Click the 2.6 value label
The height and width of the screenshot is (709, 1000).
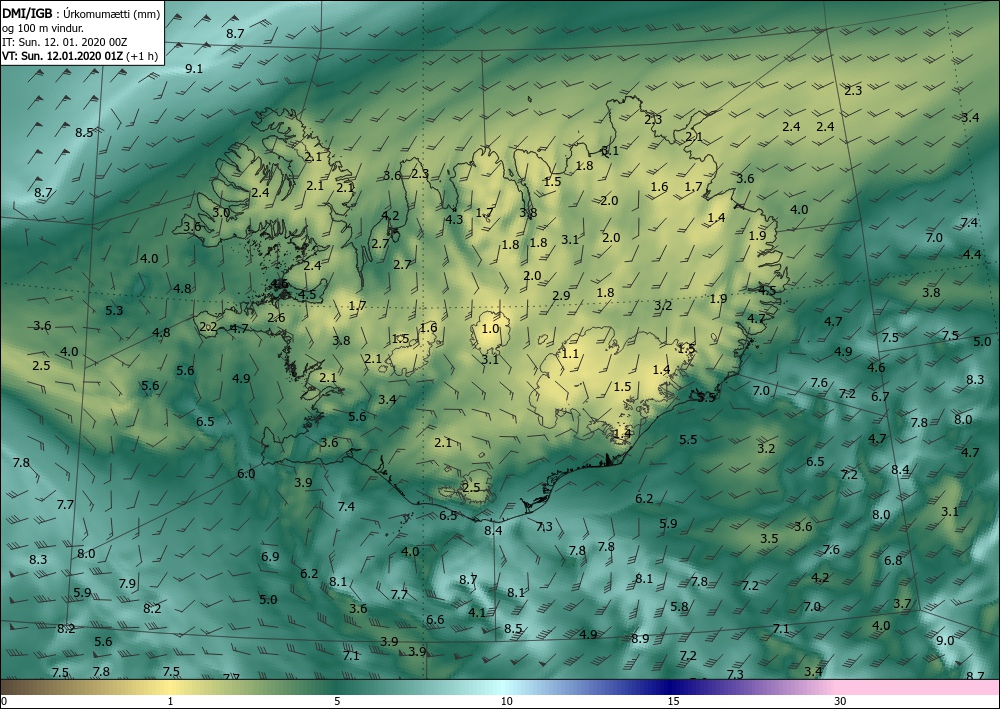(x=276, y=318)
